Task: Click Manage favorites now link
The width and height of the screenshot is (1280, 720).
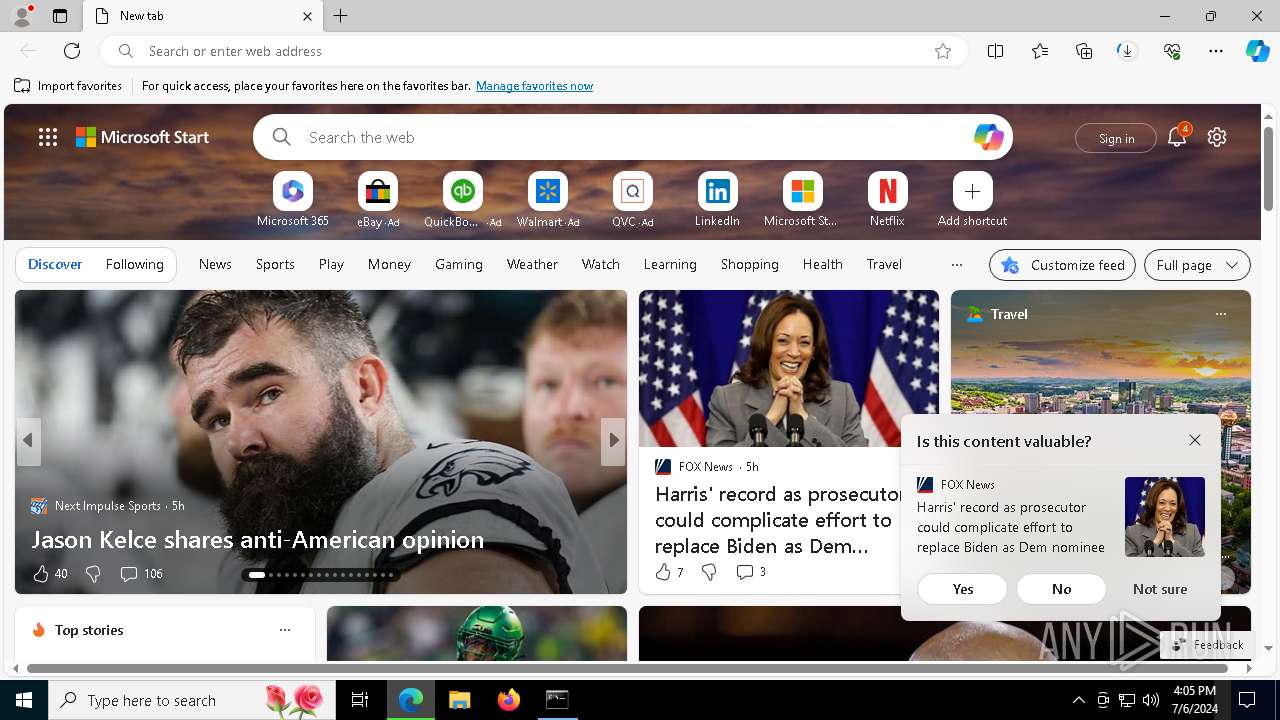Action: click(x=534, y=86)
